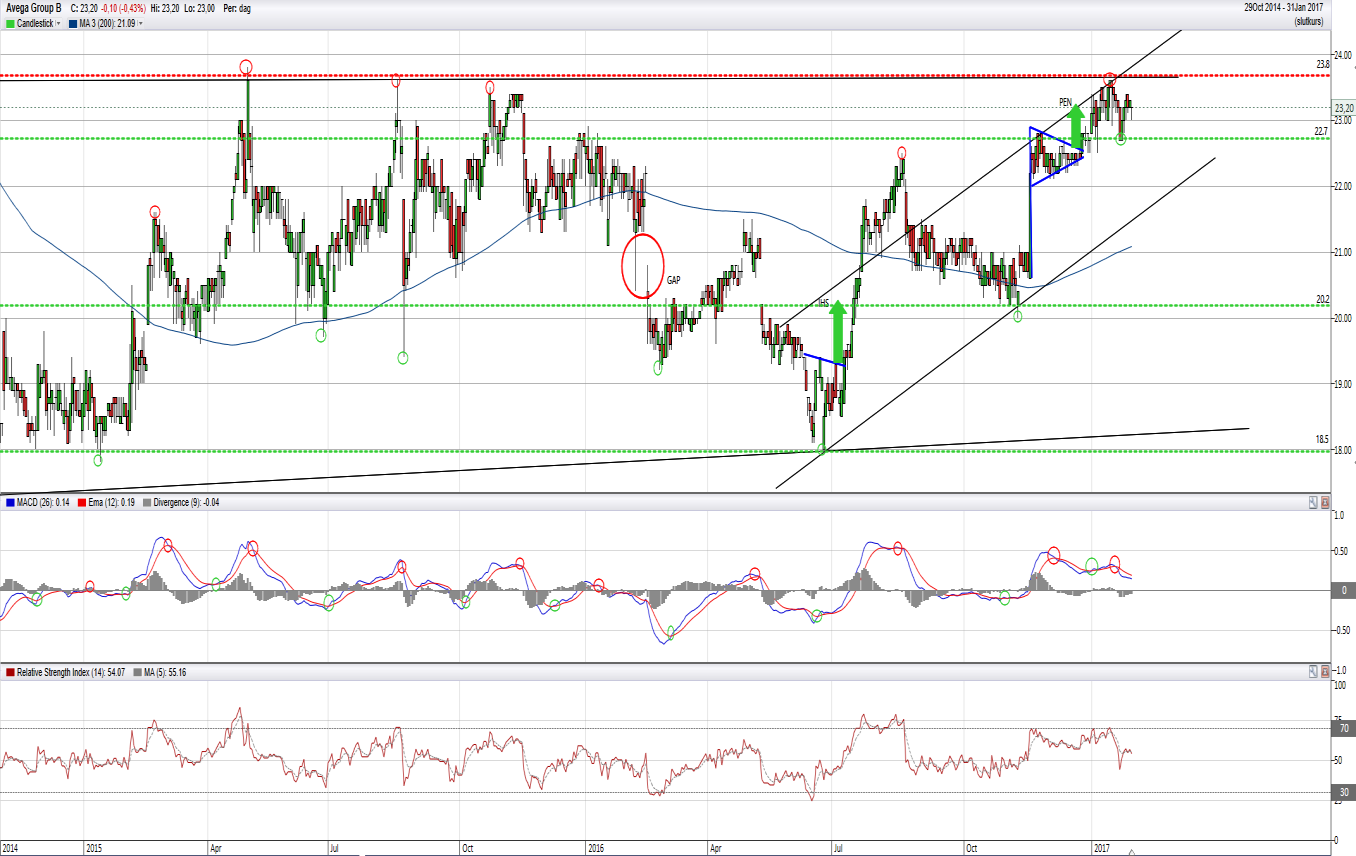Viewport: 1356px width, 856px height.
Task: Click the GAP annotation text
Action: [674, 281]
